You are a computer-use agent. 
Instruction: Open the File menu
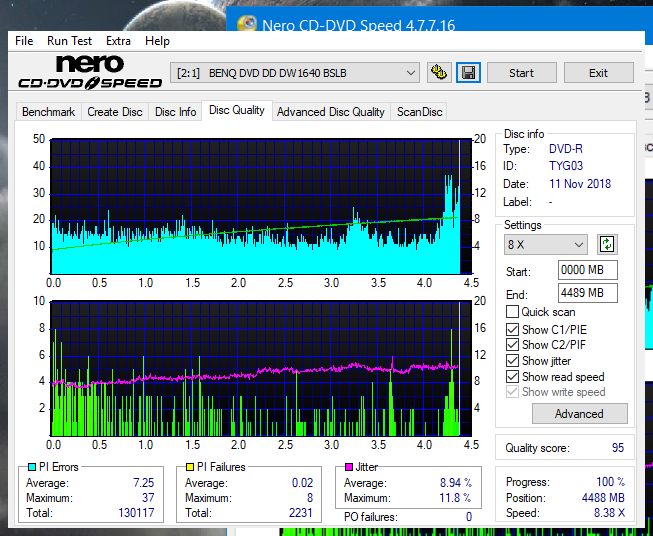(24, 41)
